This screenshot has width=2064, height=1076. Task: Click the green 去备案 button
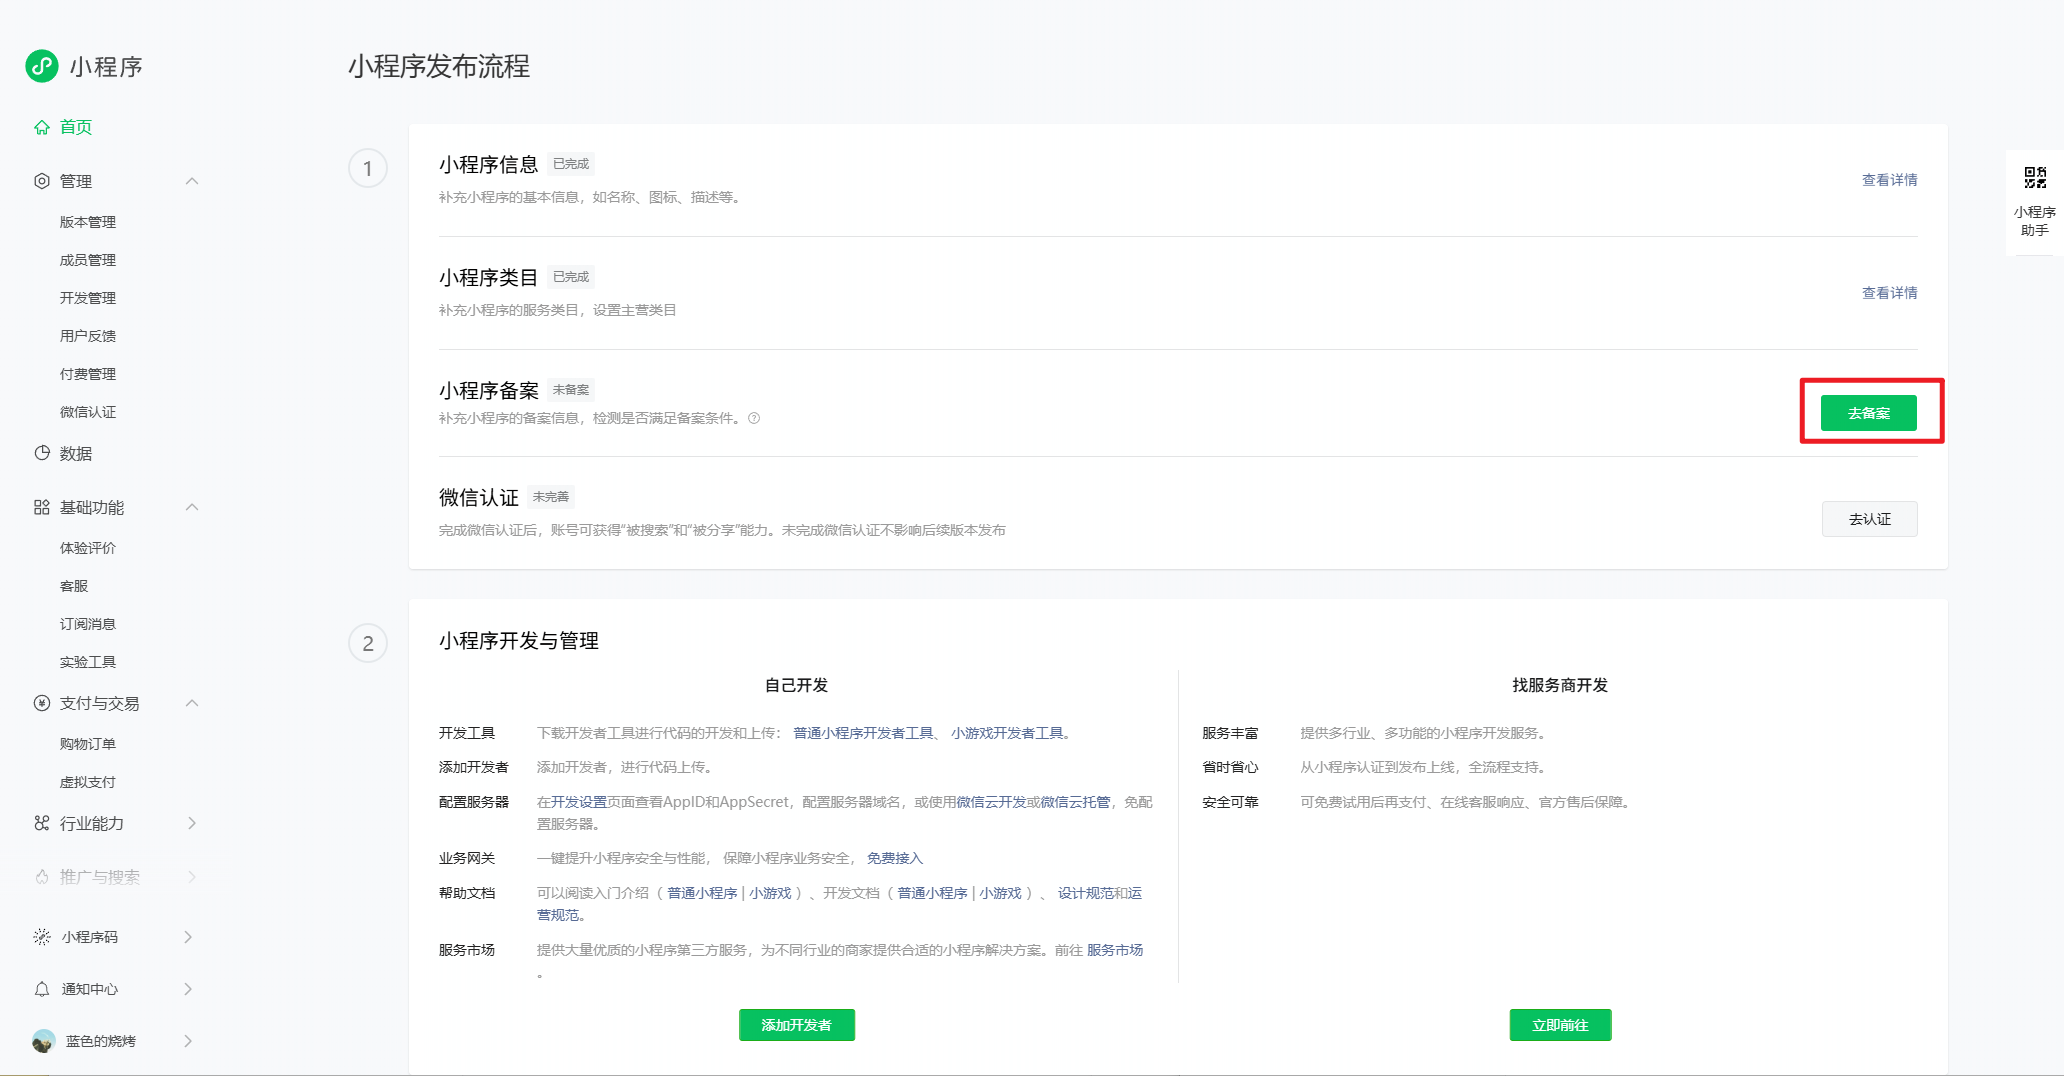pos(1868,413)
